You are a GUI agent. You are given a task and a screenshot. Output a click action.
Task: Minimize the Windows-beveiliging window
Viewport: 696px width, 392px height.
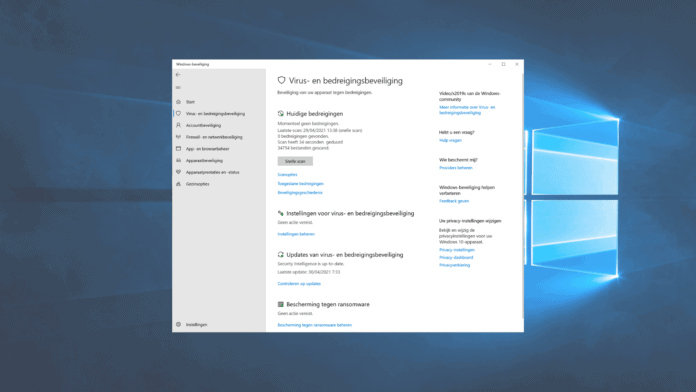(490, 64)
